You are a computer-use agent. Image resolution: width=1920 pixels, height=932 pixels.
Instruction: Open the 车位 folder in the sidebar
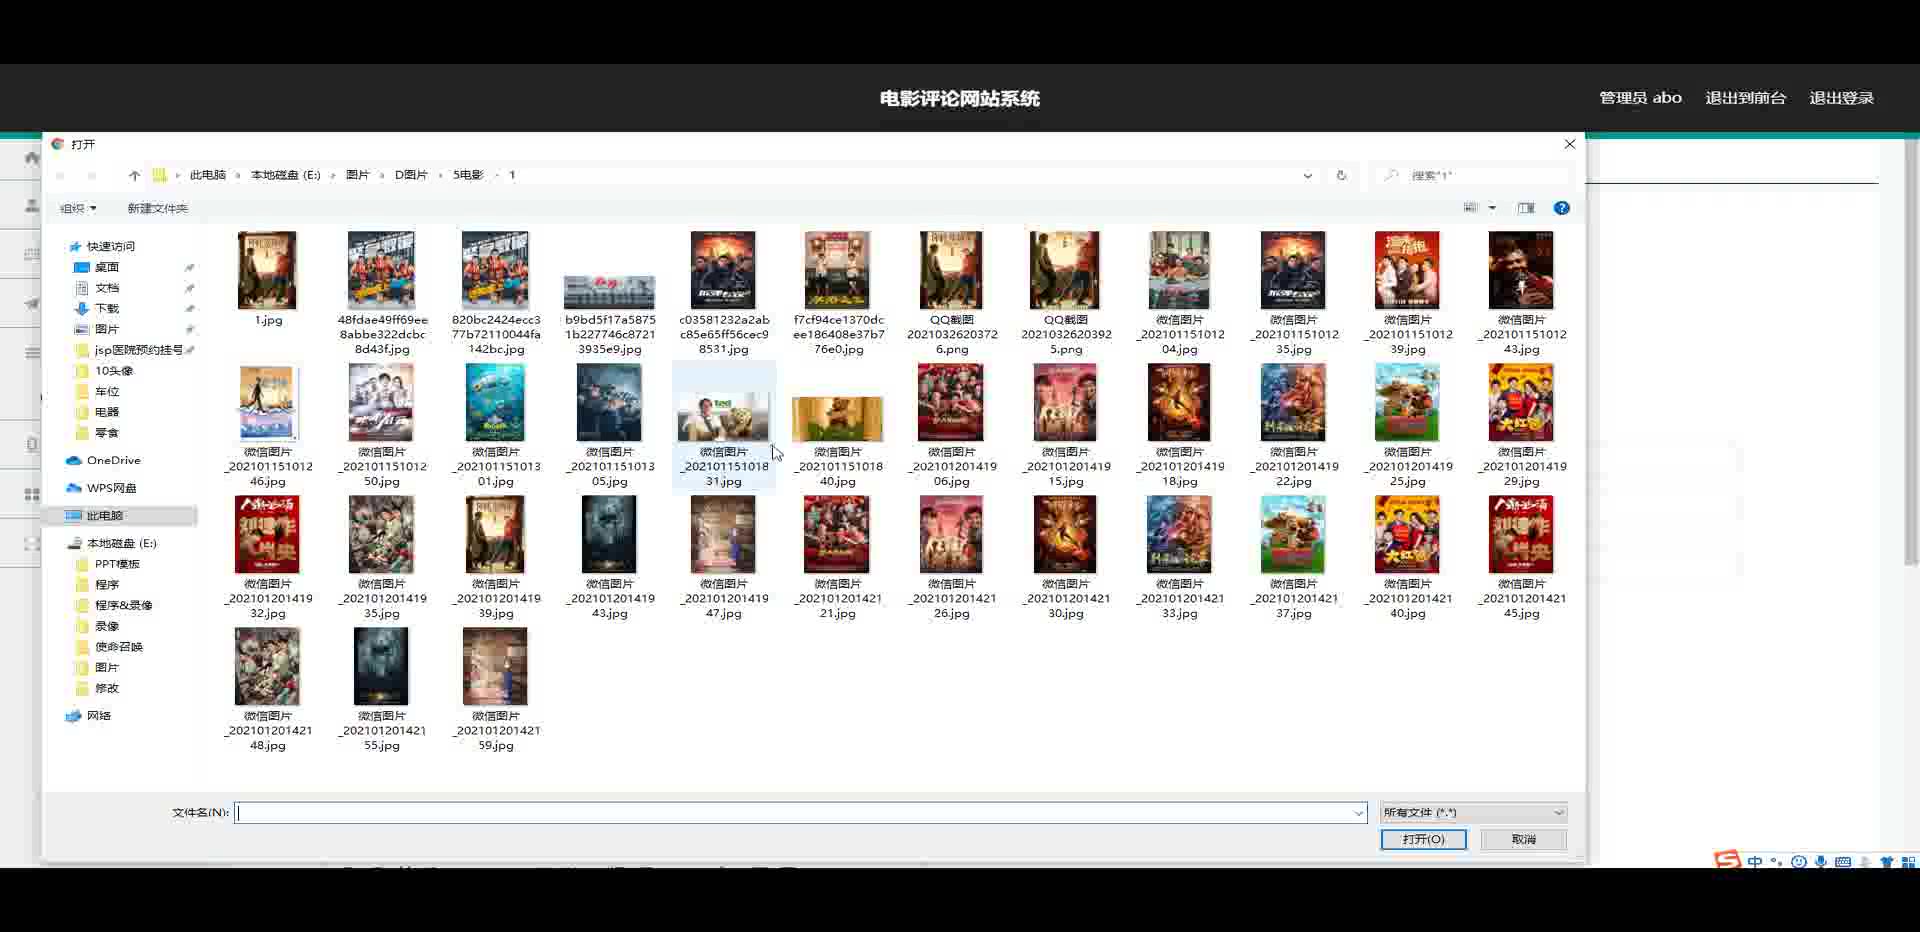tap(106, 392)
